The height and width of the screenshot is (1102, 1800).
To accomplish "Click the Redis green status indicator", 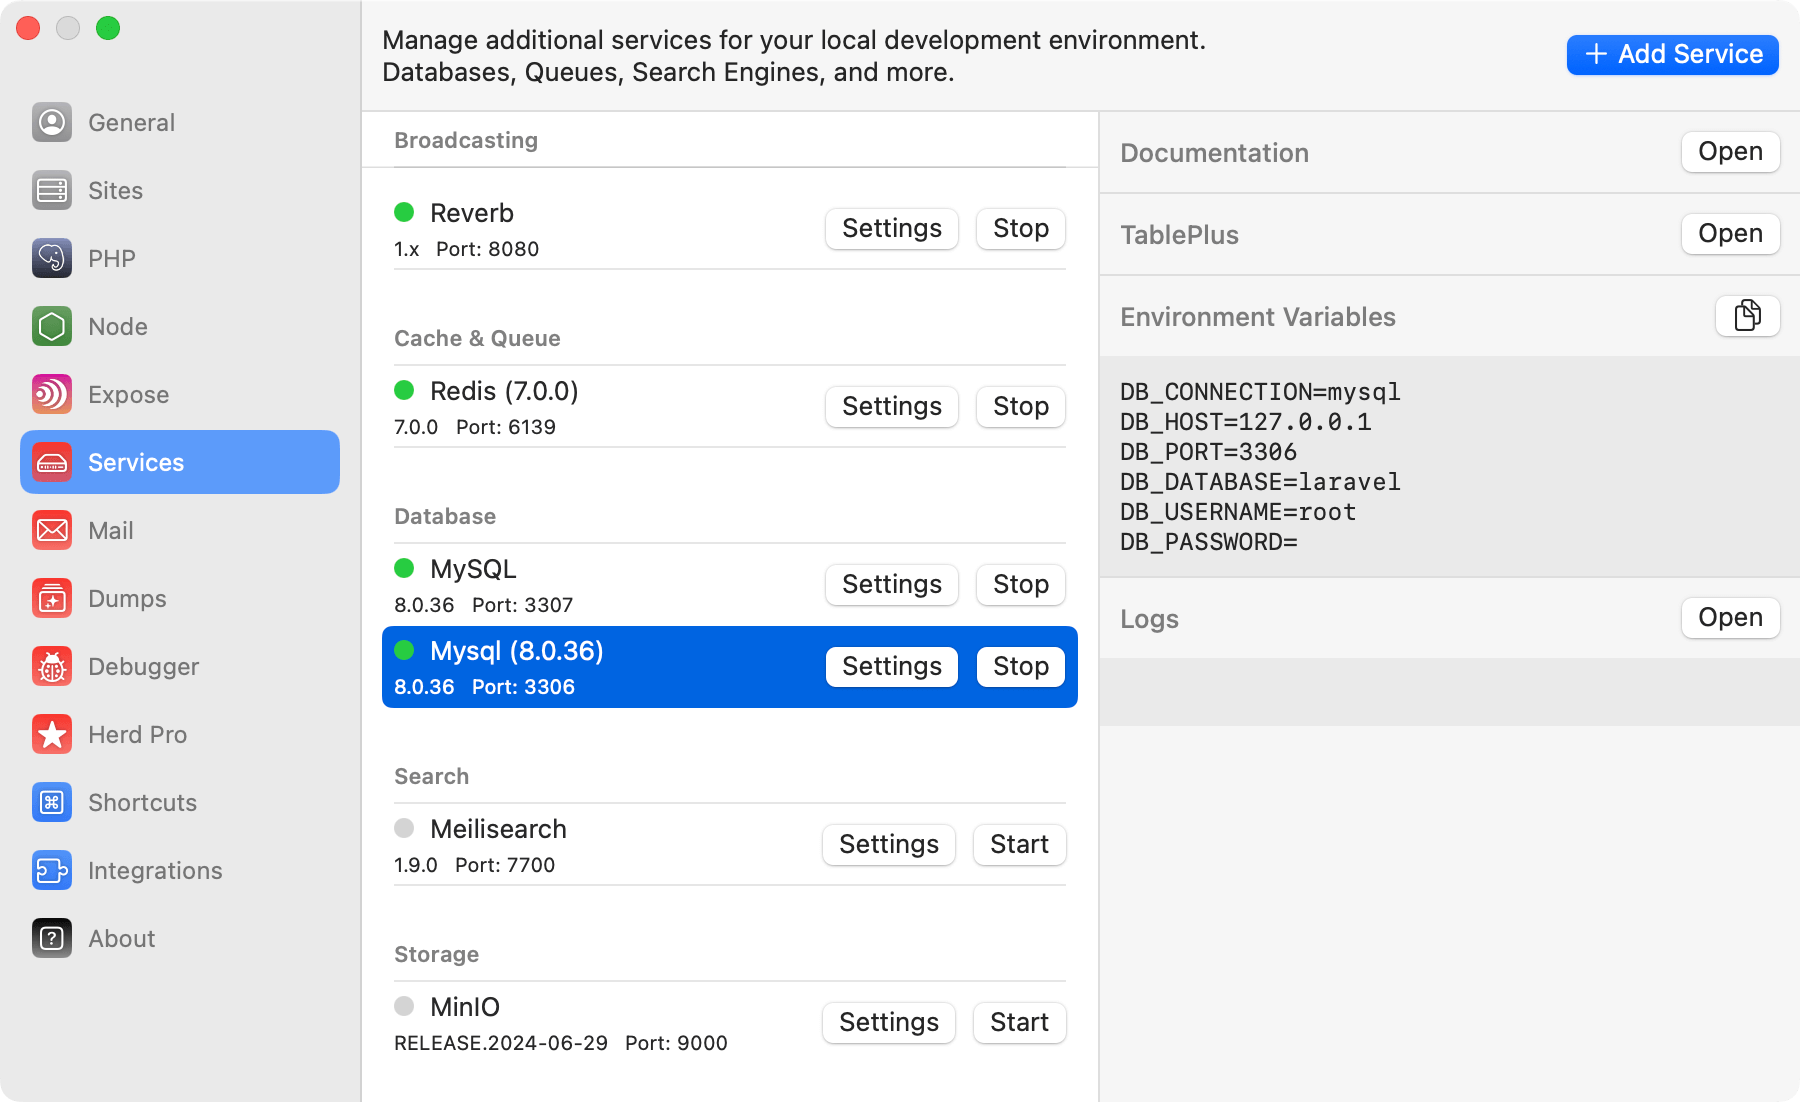I will click(x=404, y=390).
